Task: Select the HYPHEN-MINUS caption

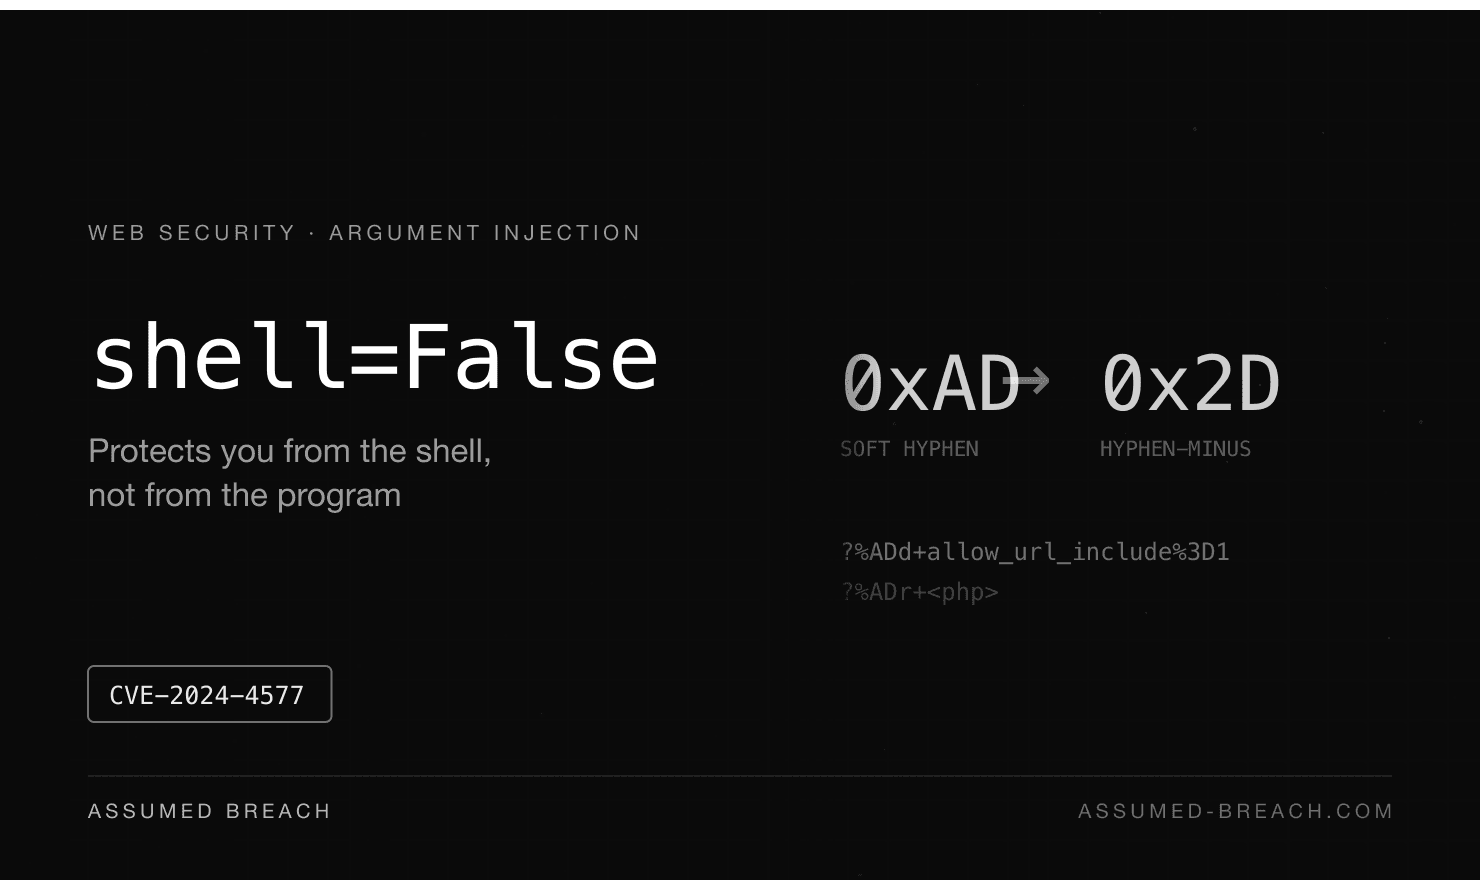Action: pyautogui.click(x=1175, y=449)
